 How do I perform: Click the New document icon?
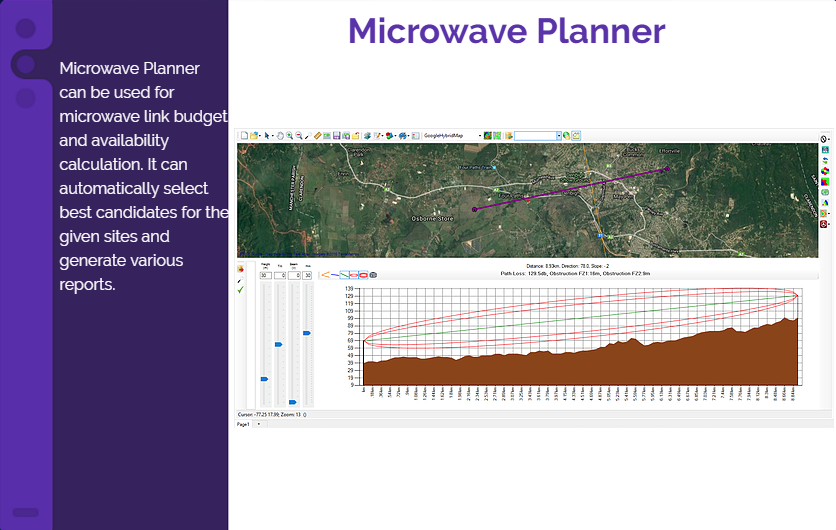click(x=244, y=136)
